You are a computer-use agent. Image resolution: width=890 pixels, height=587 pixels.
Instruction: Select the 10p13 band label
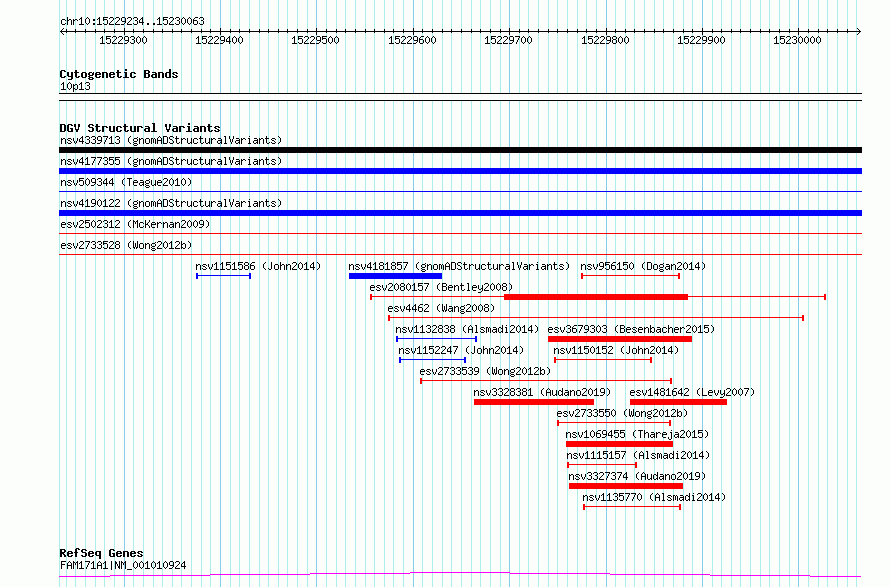75,87
